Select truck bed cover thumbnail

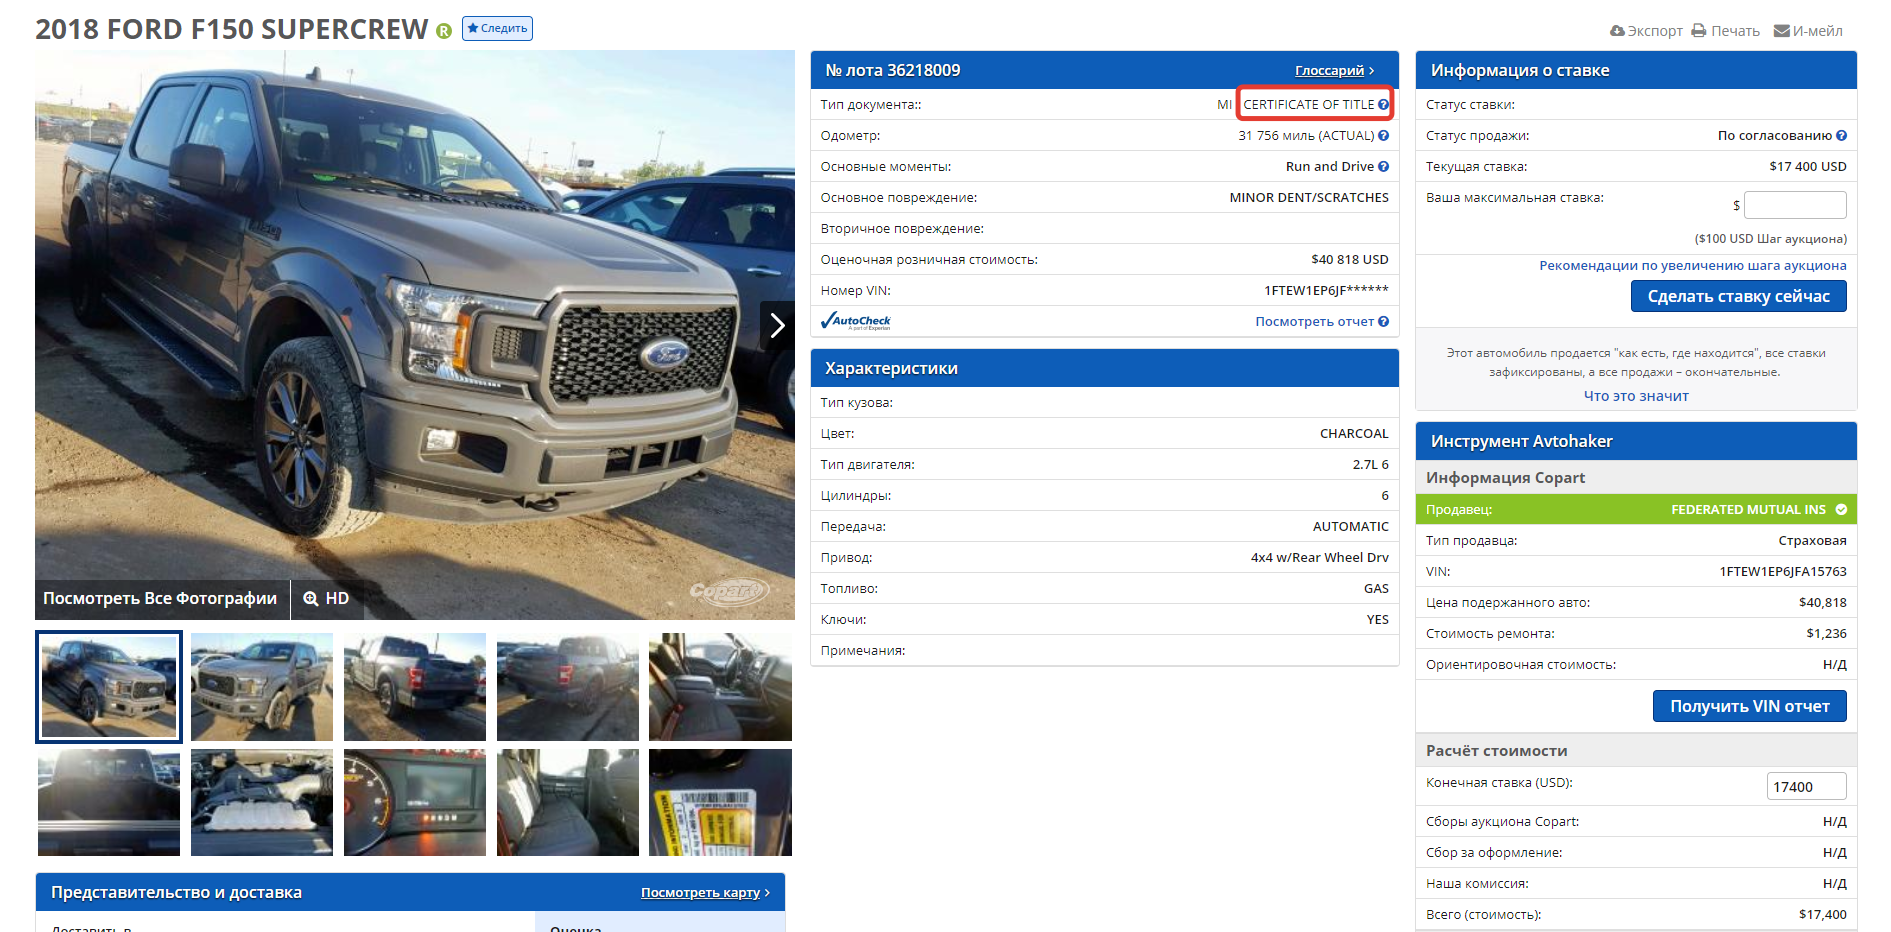coord(109,802)
